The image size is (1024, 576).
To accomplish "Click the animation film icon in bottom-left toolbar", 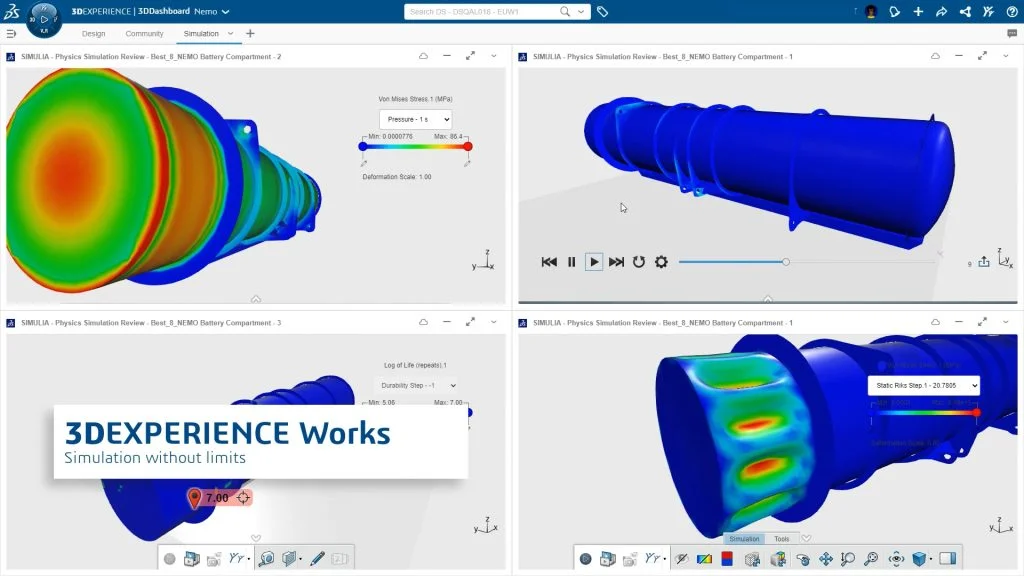I will (191, 559).
